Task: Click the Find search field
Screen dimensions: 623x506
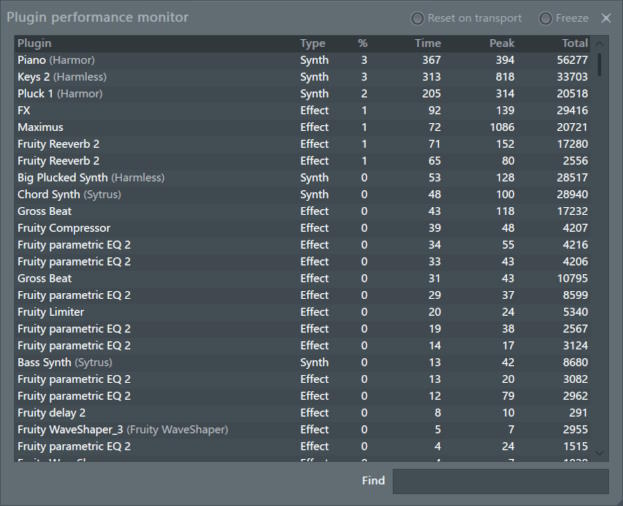Action: tap(500, 481)
